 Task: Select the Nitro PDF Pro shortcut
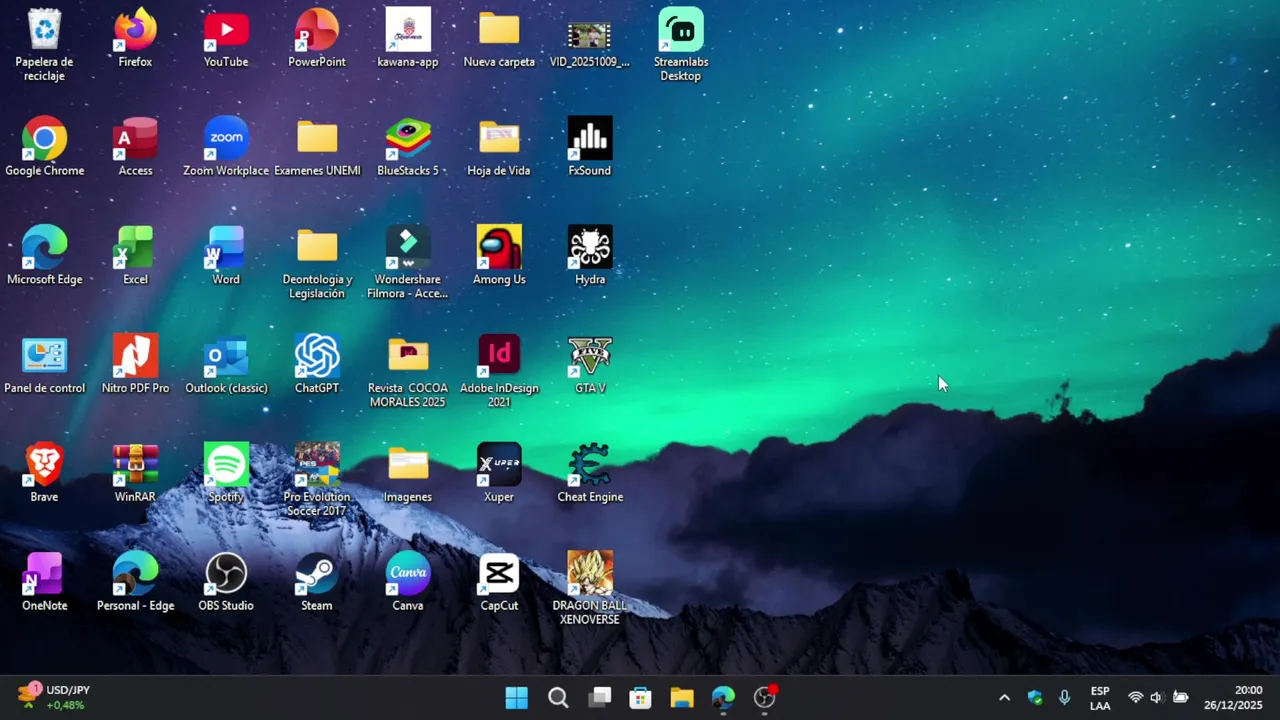[135, 365]
